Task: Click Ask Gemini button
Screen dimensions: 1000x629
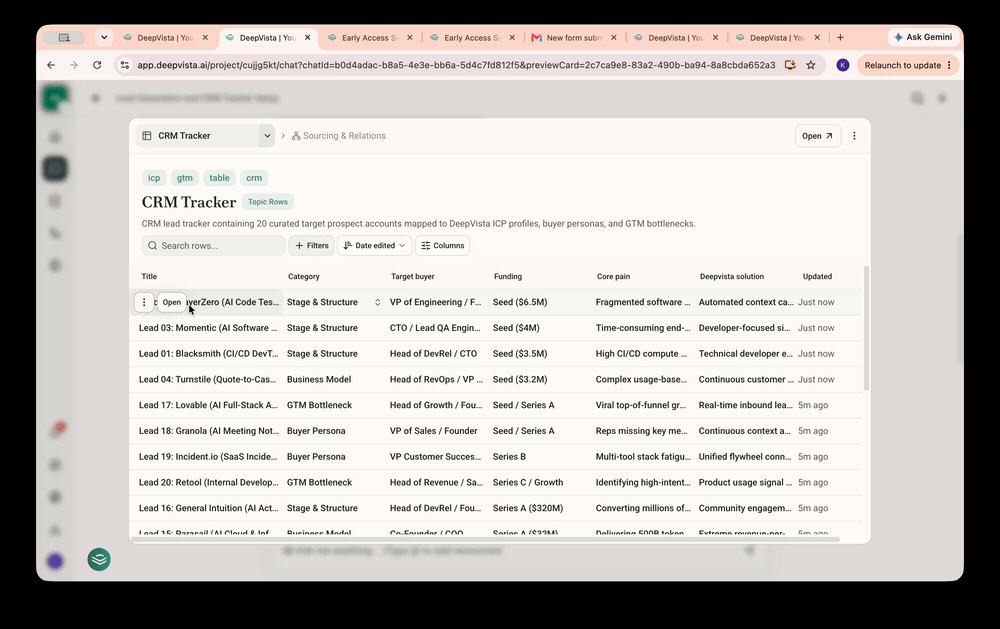Action: [x=923, y=37]
